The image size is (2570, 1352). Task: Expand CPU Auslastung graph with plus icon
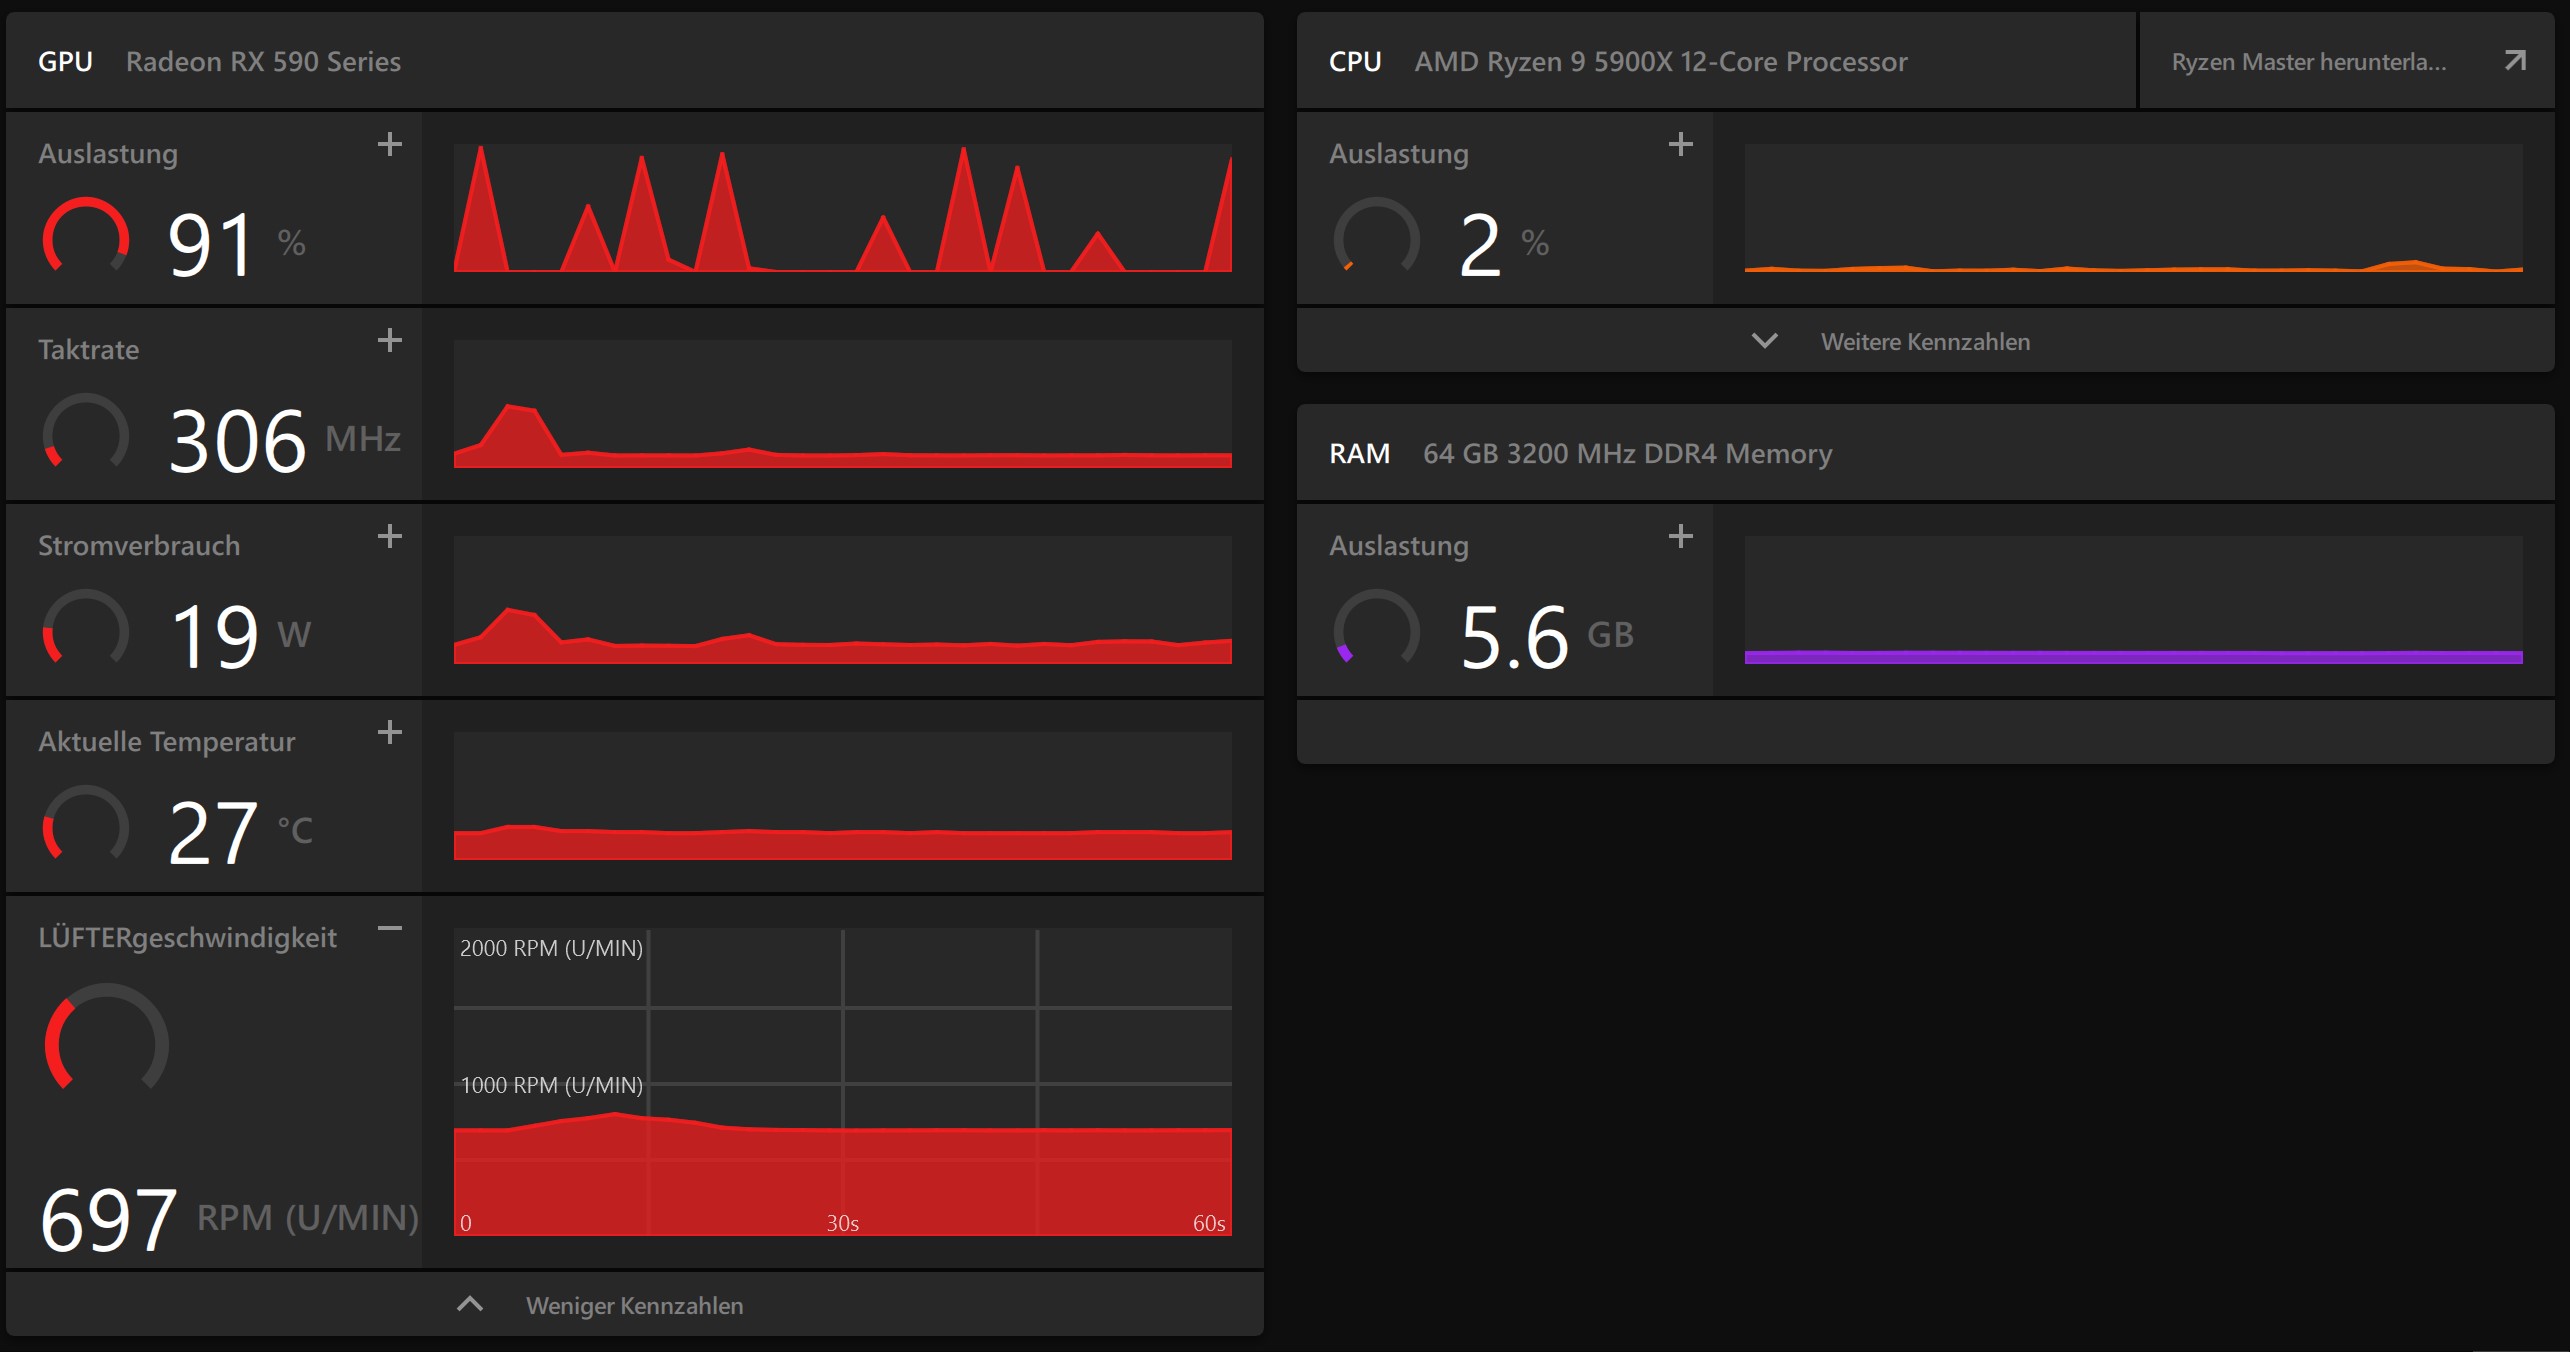point(1681,145)
